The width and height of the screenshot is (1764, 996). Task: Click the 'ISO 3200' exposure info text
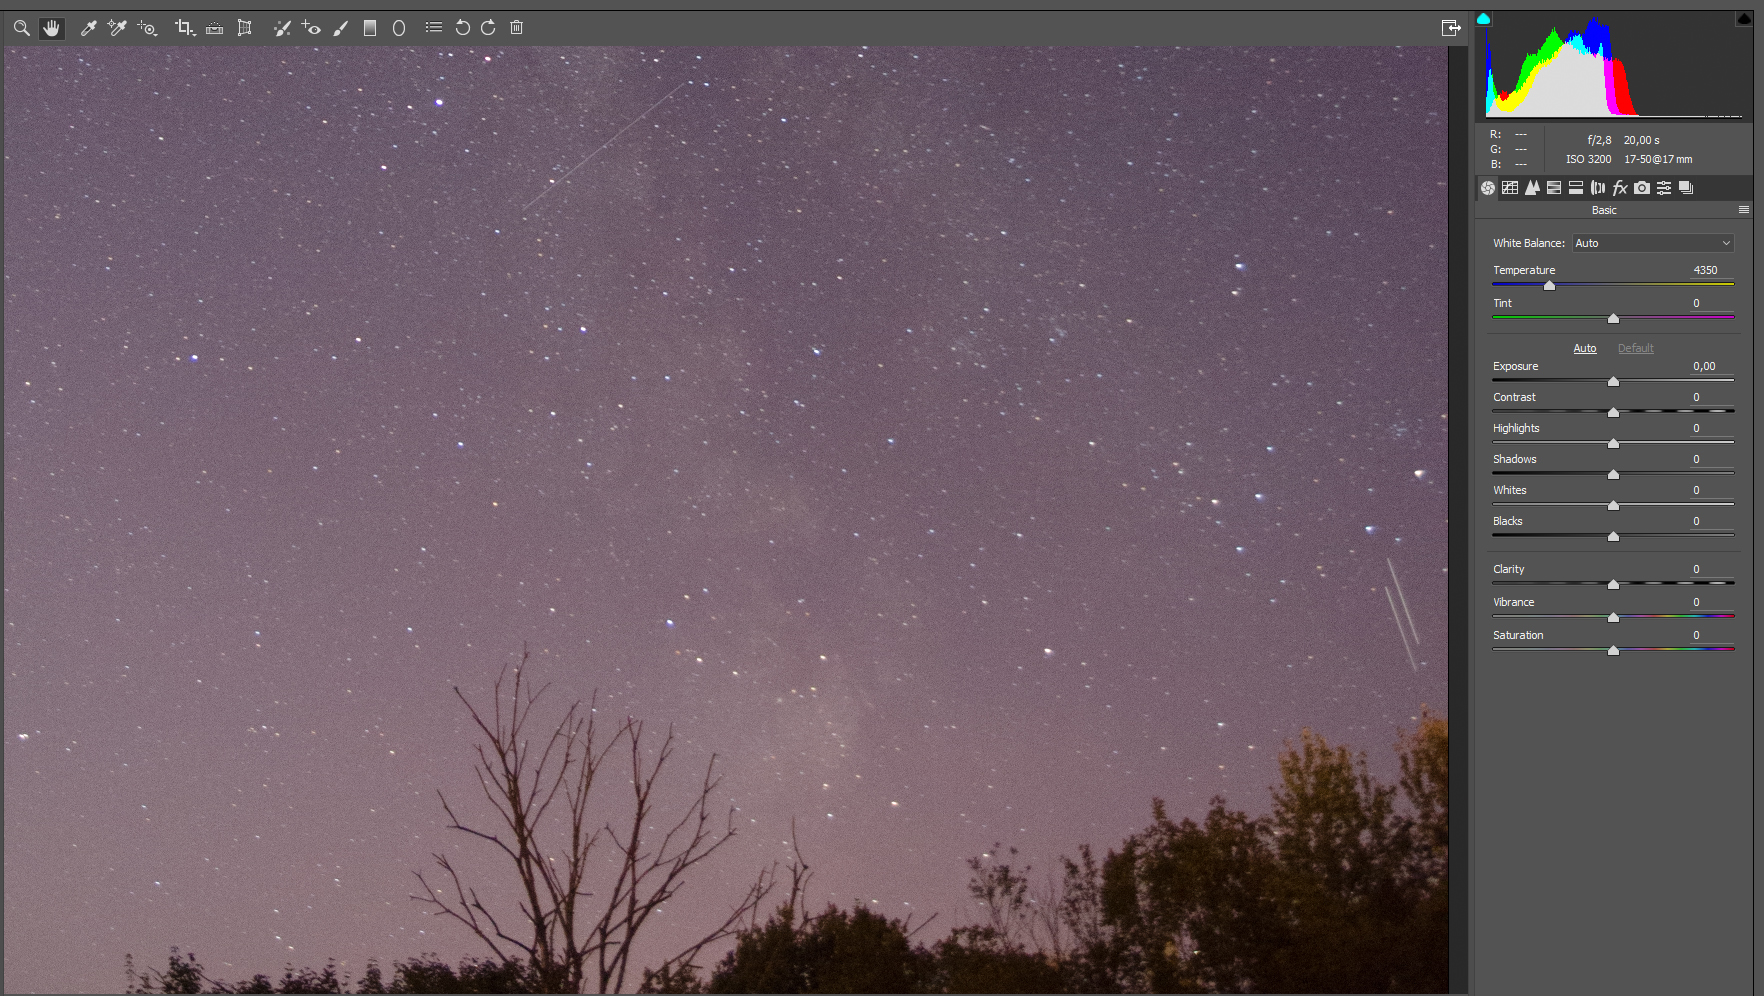pyautogui.click(x=1588, y=159)
